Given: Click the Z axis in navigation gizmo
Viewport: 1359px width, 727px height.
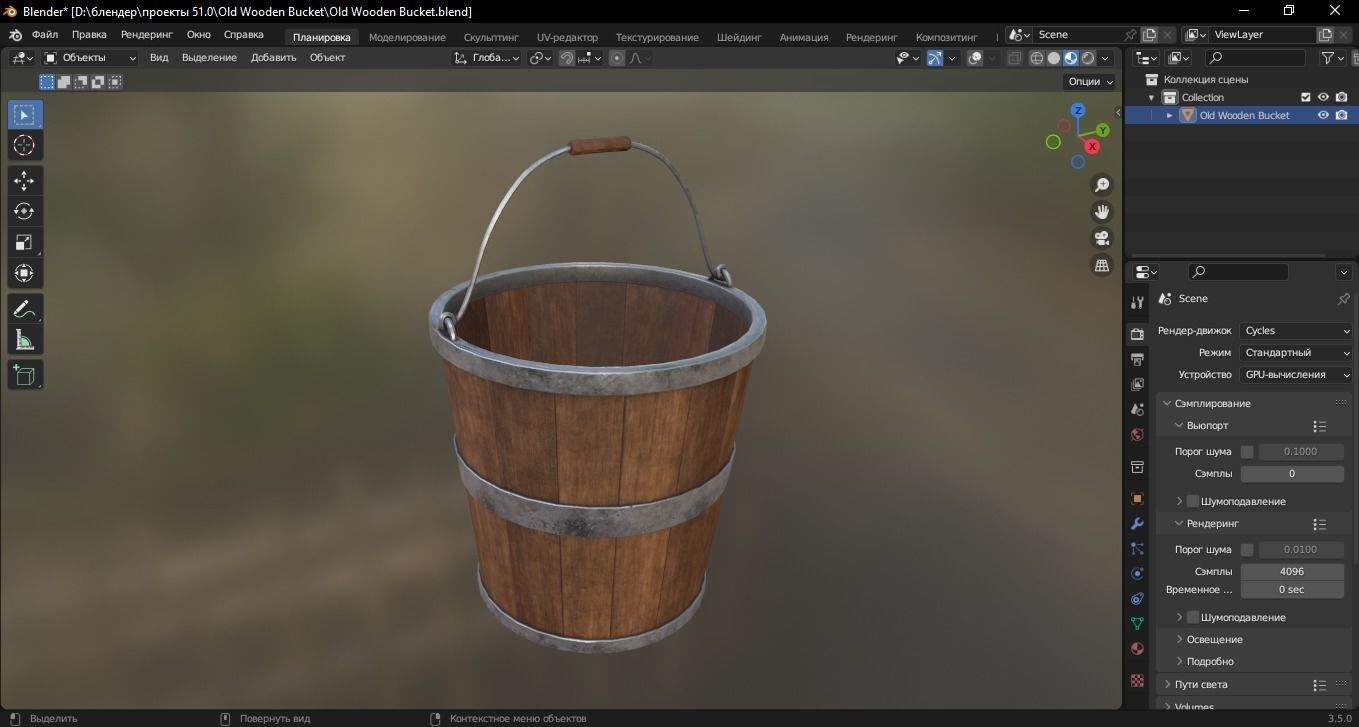Looking at the screenshot, I should 1078,110.
